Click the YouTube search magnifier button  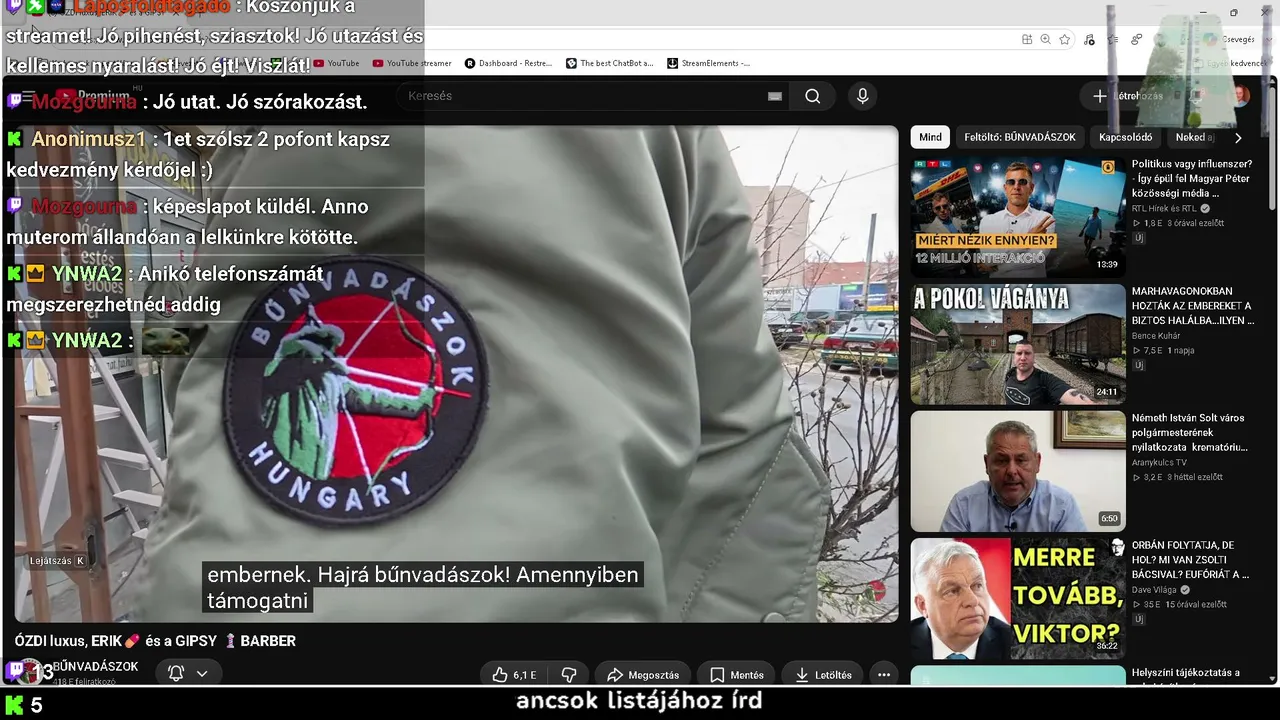click(812, 96)
